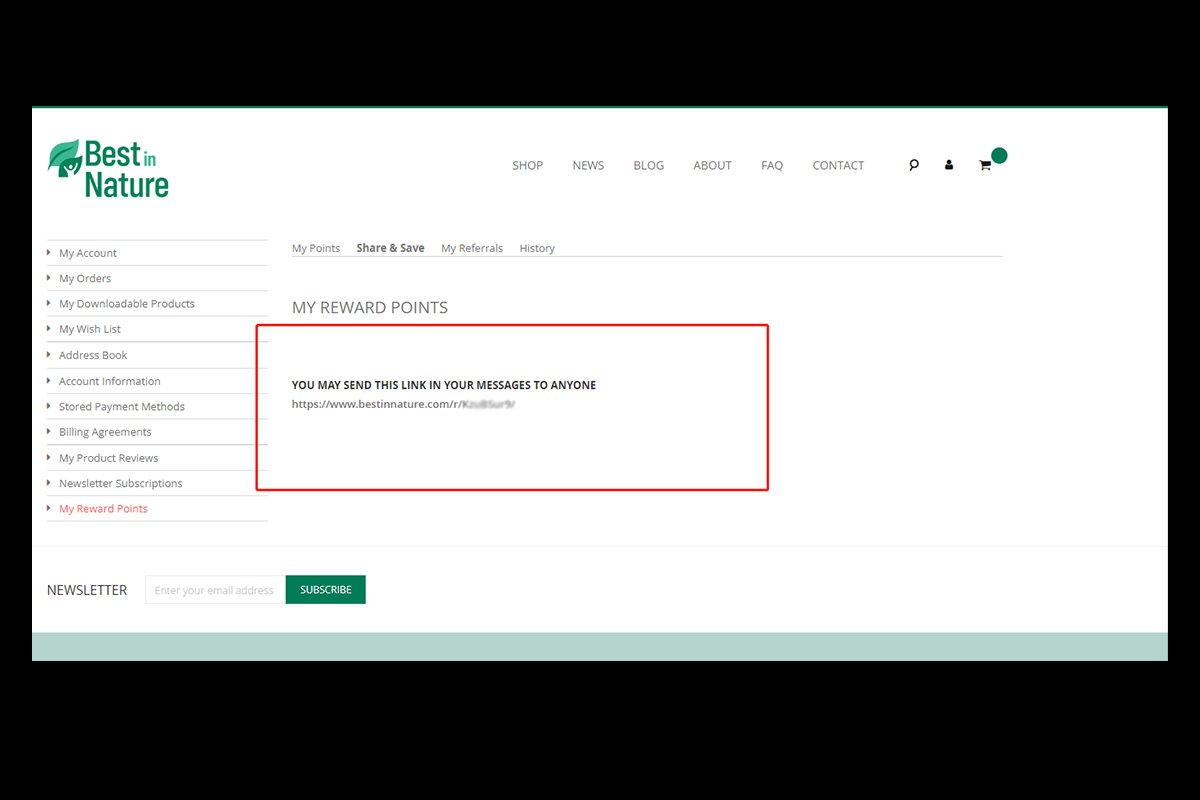Open My Orders in the sidebar

(85, 278)
